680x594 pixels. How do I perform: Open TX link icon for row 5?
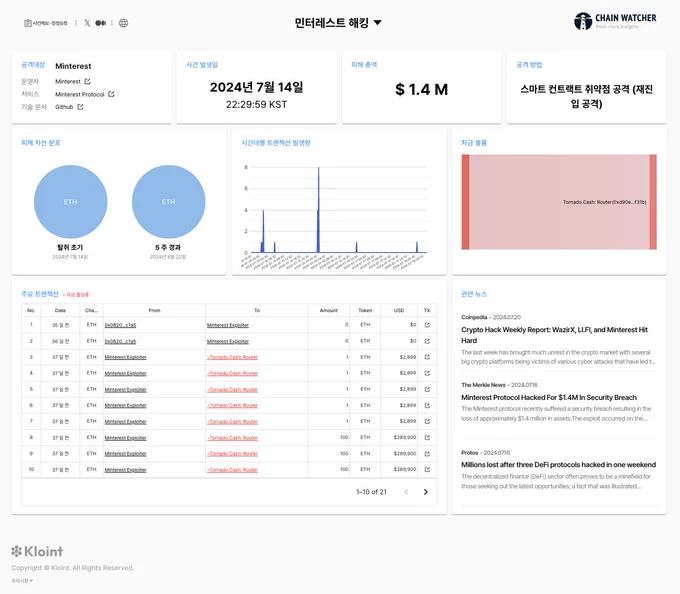coord(427,389)
